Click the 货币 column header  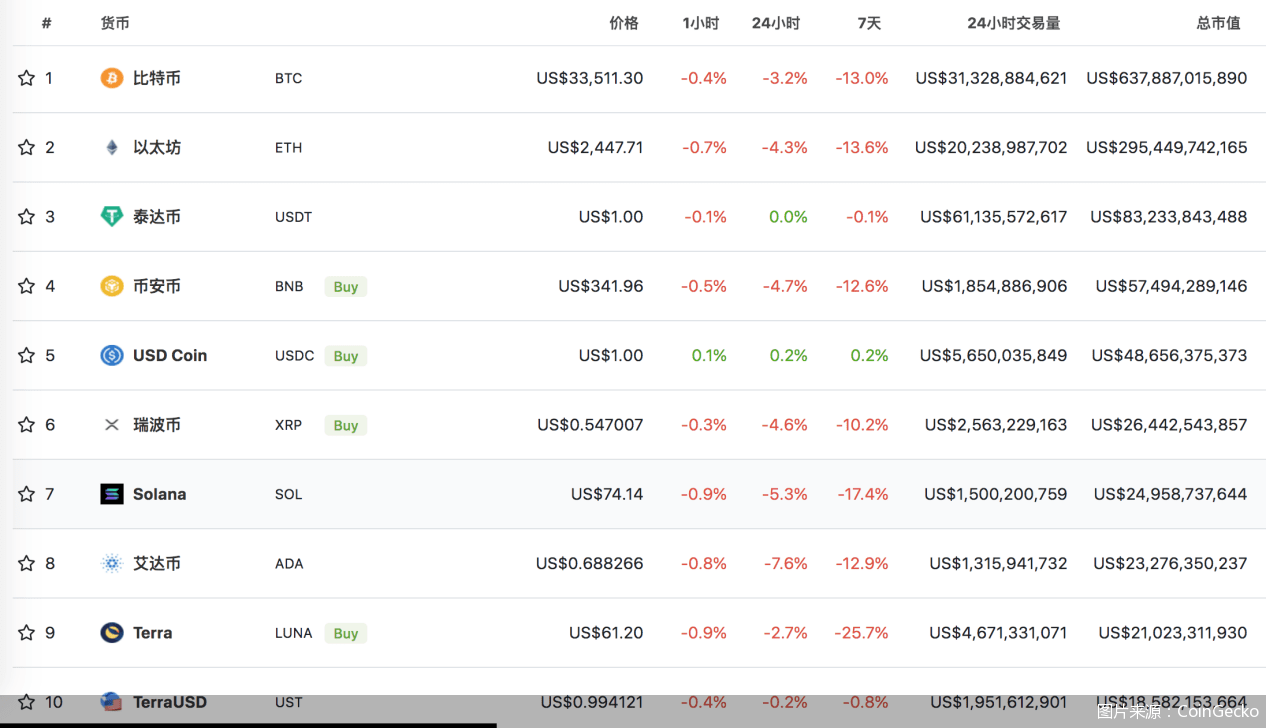click(115, 23)
